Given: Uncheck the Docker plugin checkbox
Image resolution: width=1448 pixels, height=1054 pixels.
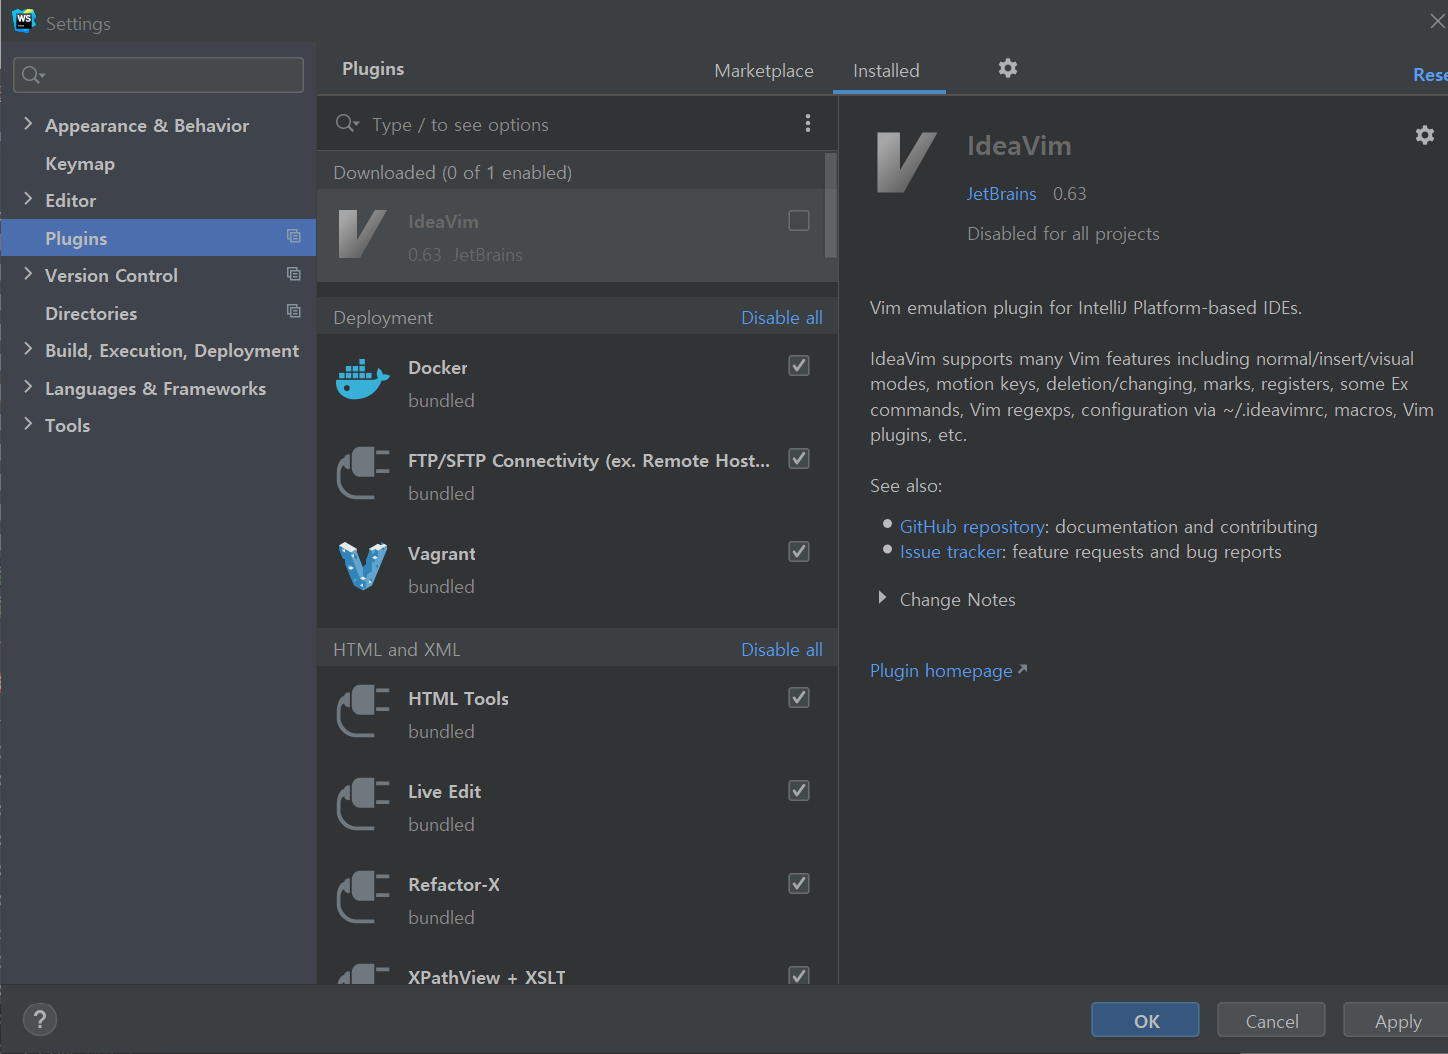Looking at the screenshot, I should point(799,365).
